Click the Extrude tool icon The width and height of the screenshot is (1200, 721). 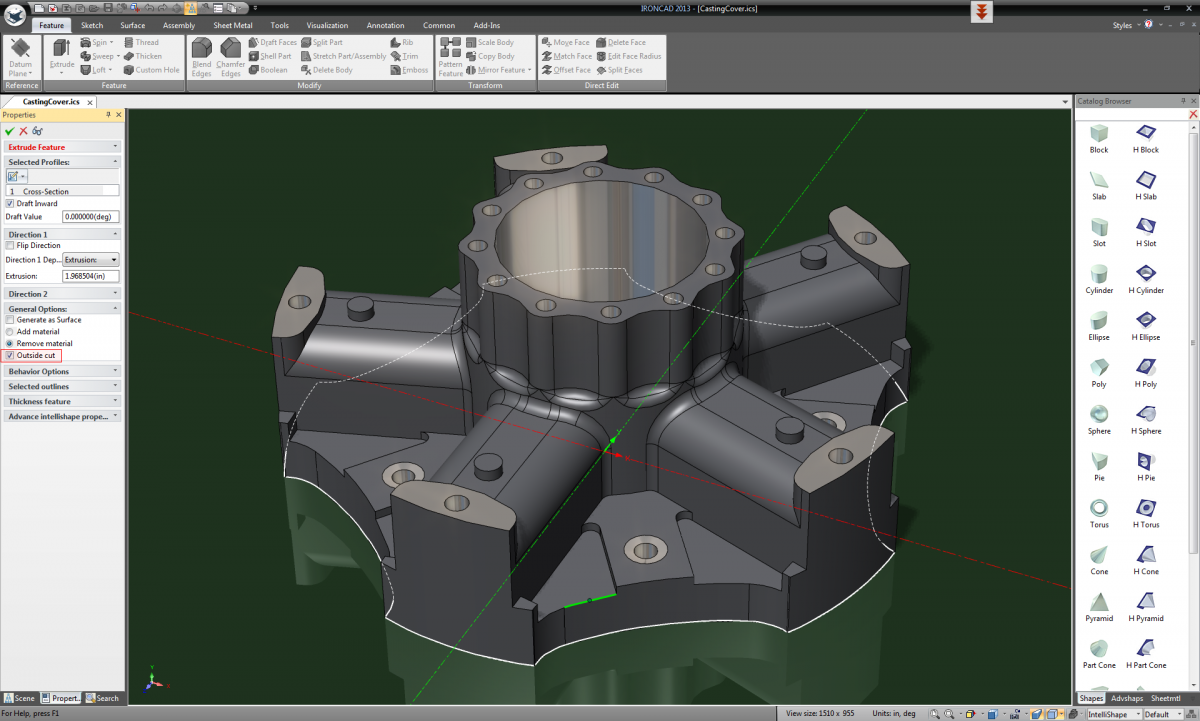coord(62,50)
